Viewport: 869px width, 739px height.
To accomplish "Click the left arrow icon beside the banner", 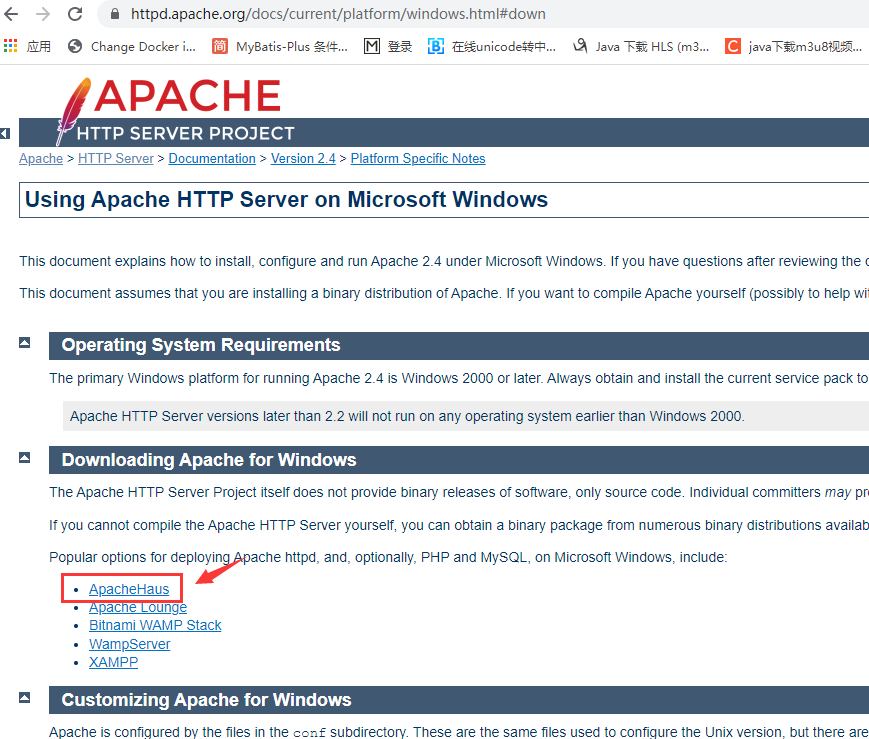I will tap(5, 134).
